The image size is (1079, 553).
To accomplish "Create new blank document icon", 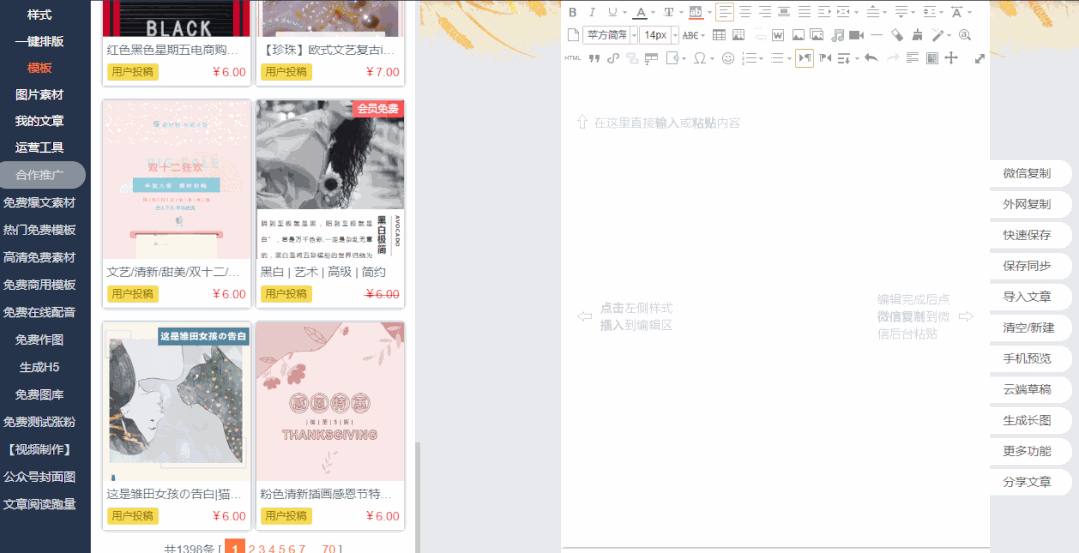I will coord(573,35).
